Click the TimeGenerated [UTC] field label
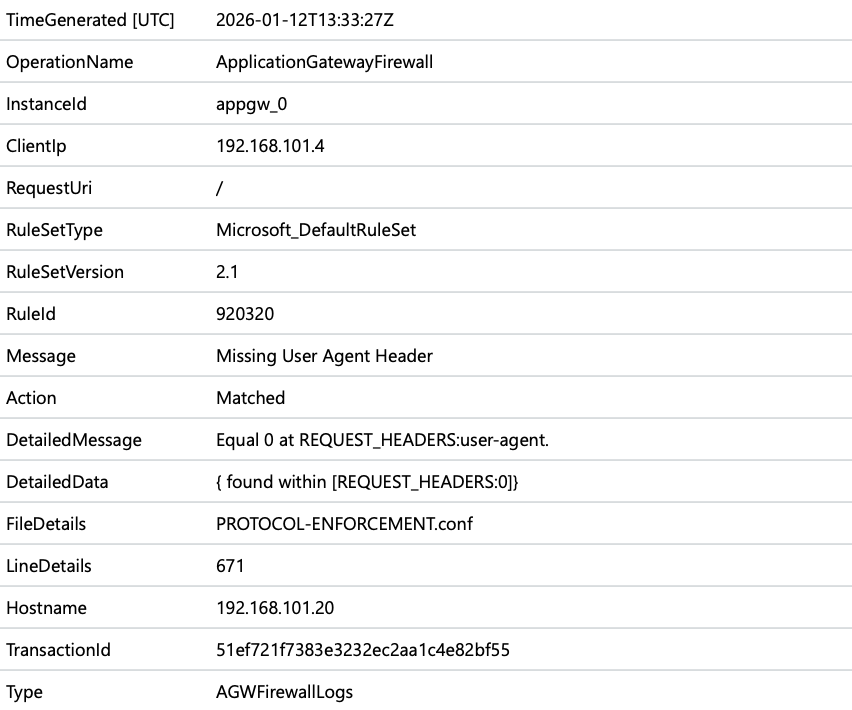 [x=90, y=20]
